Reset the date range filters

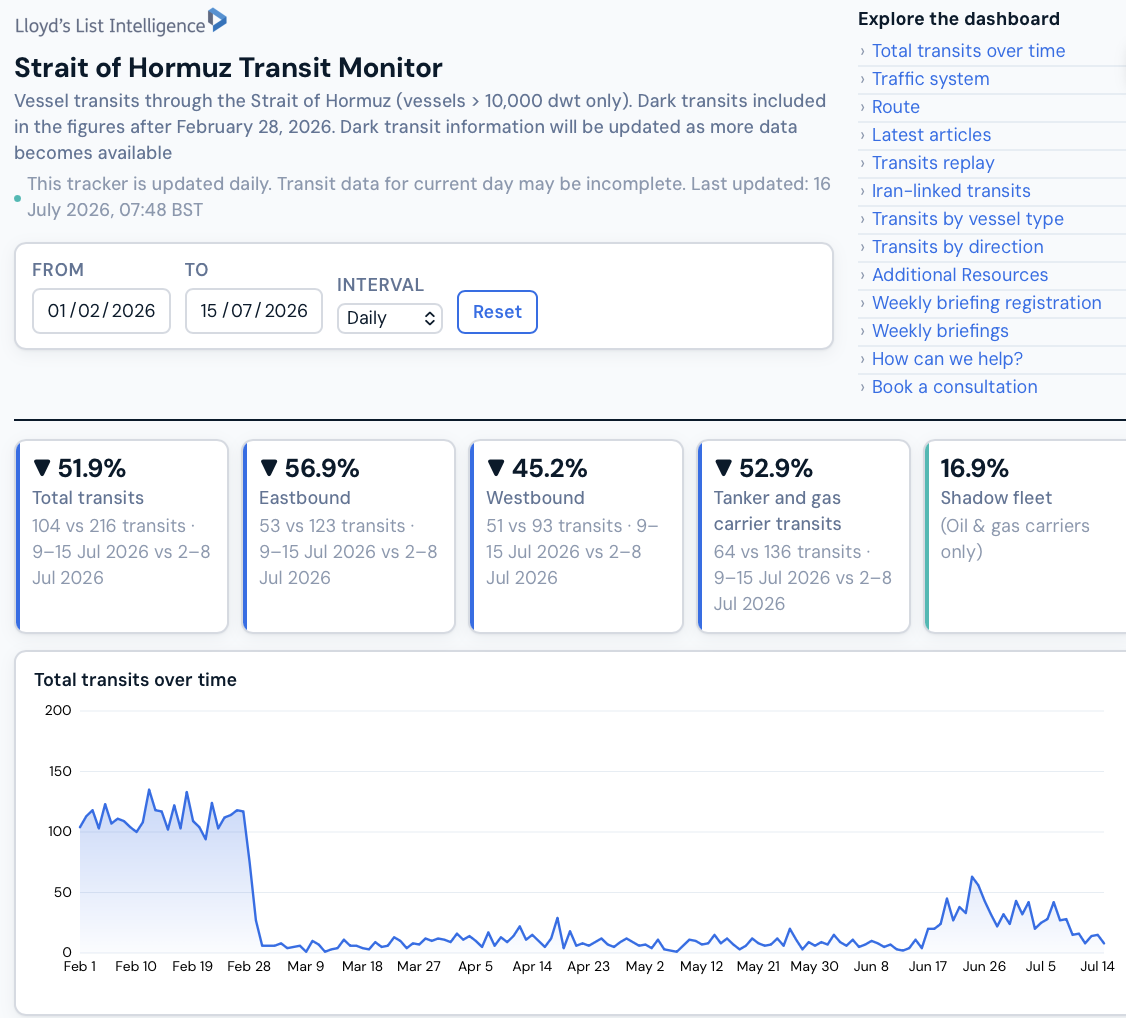click(x=497, y=312)
